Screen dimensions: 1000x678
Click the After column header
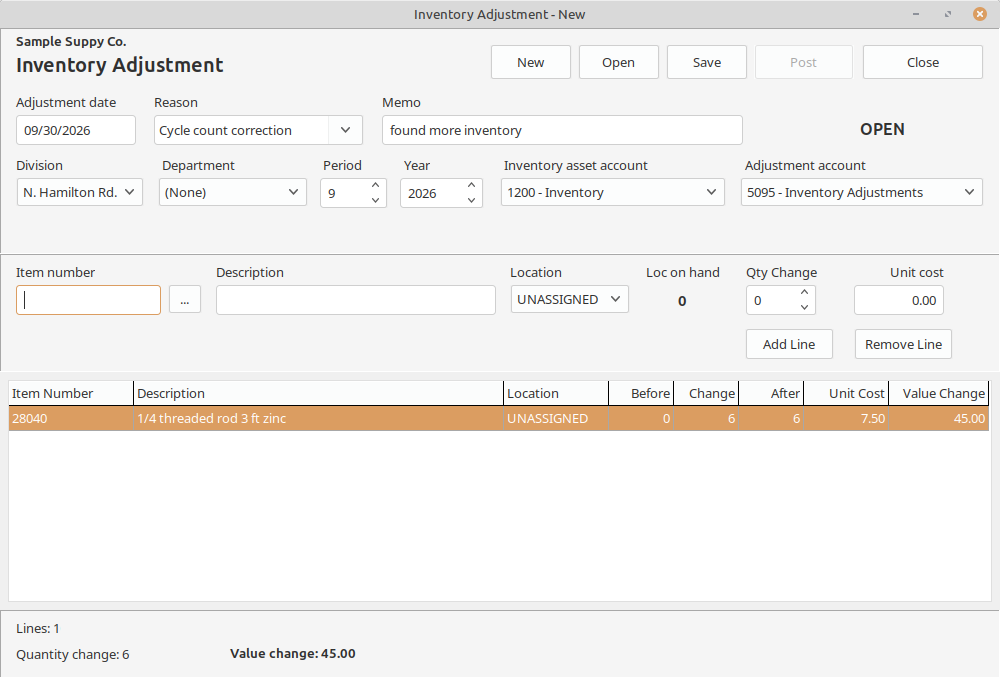pos(772,394)
